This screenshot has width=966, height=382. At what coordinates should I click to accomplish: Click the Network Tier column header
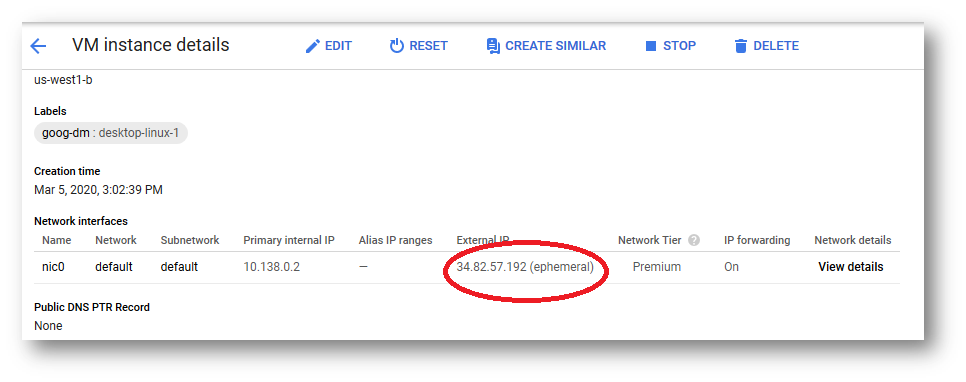point(651,240)
